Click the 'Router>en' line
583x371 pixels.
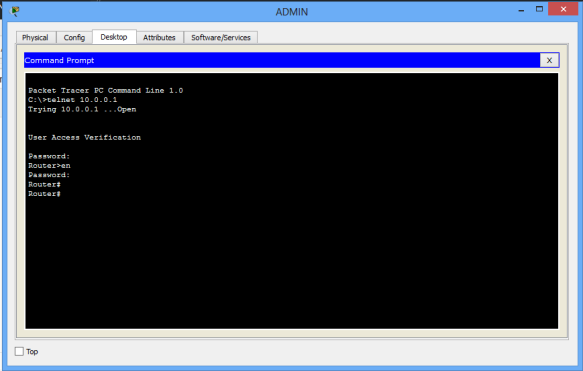point(49,165)
